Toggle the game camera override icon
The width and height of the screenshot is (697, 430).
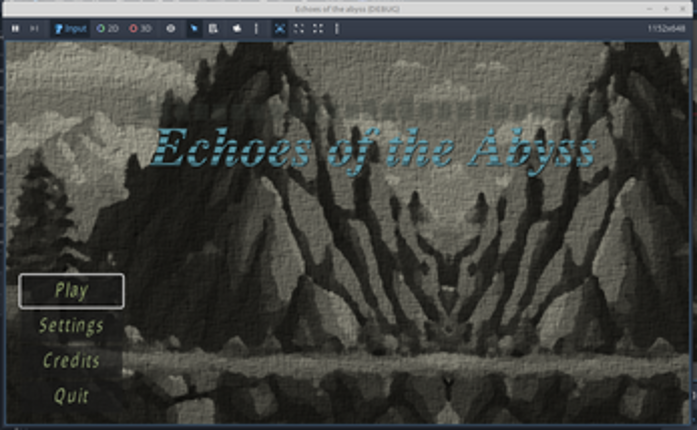point(237,28)
